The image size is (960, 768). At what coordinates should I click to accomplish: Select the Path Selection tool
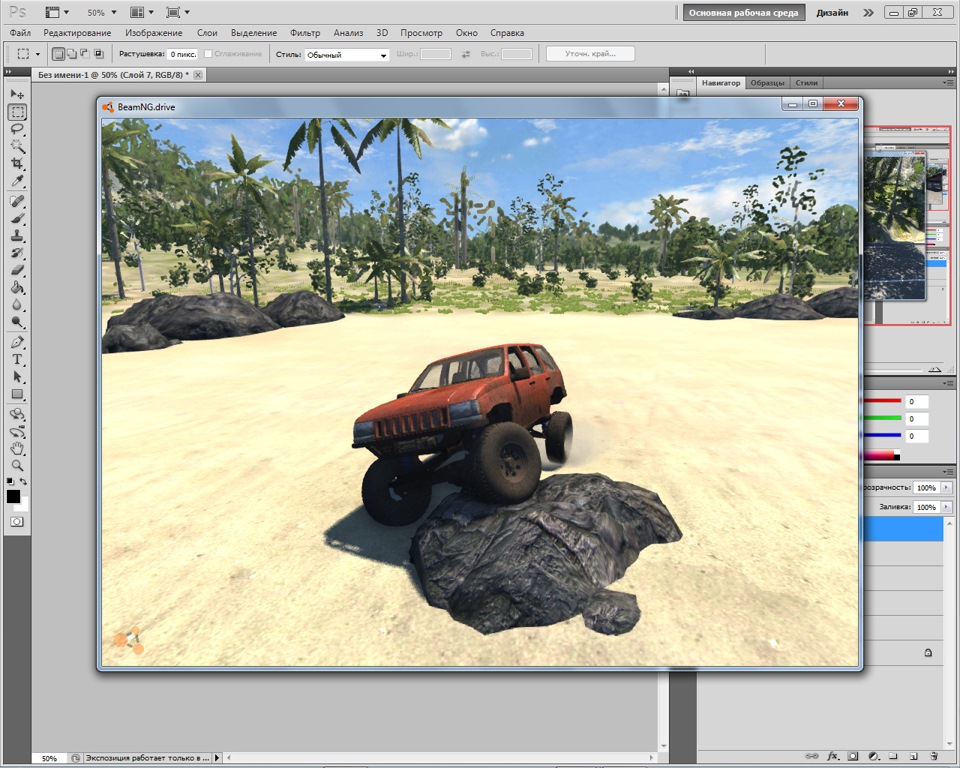[x=17, y=377]
